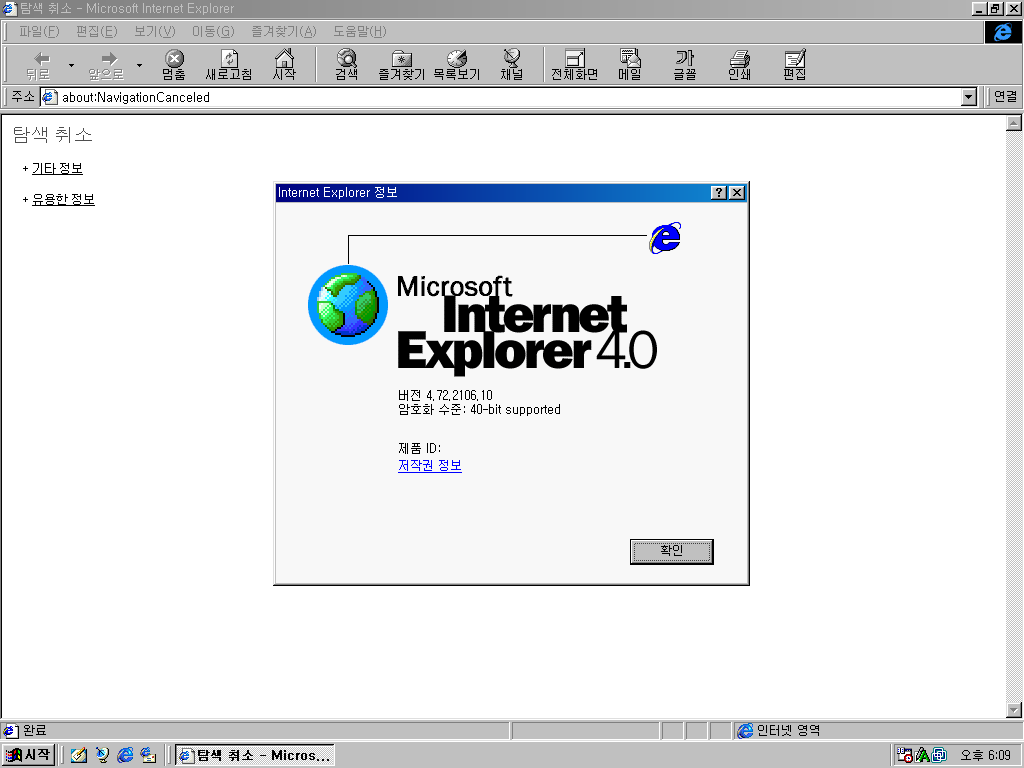The height and width of the screenshot is (768, 1024).
Task: Click the help question mark in dialog title
Action: click(718, 193)
